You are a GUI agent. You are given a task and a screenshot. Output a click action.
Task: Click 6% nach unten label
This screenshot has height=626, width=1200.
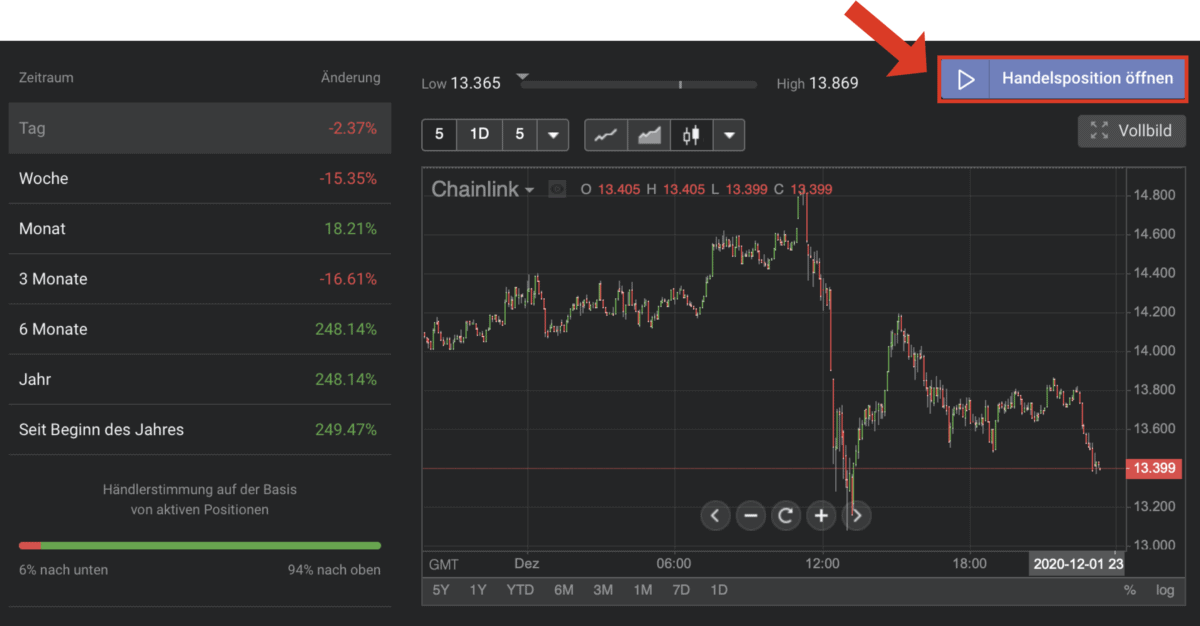[63, 570]
